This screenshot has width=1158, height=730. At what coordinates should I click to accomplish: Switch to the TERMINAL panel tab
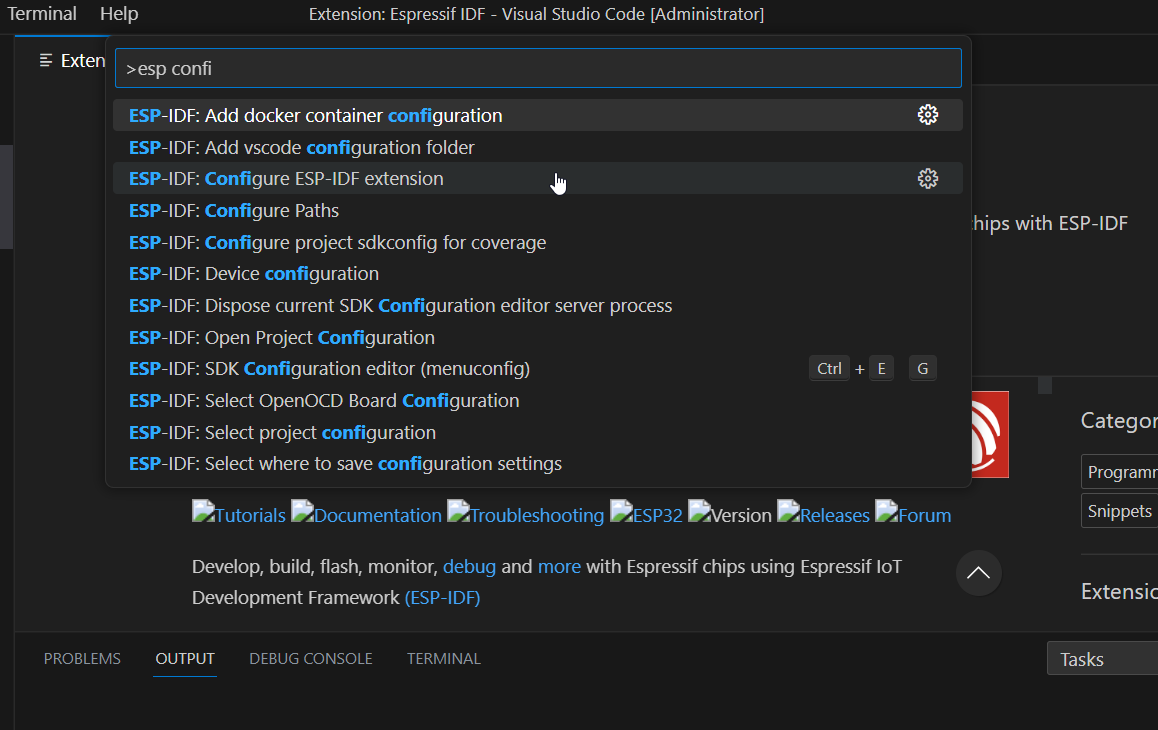pos(444,658)
